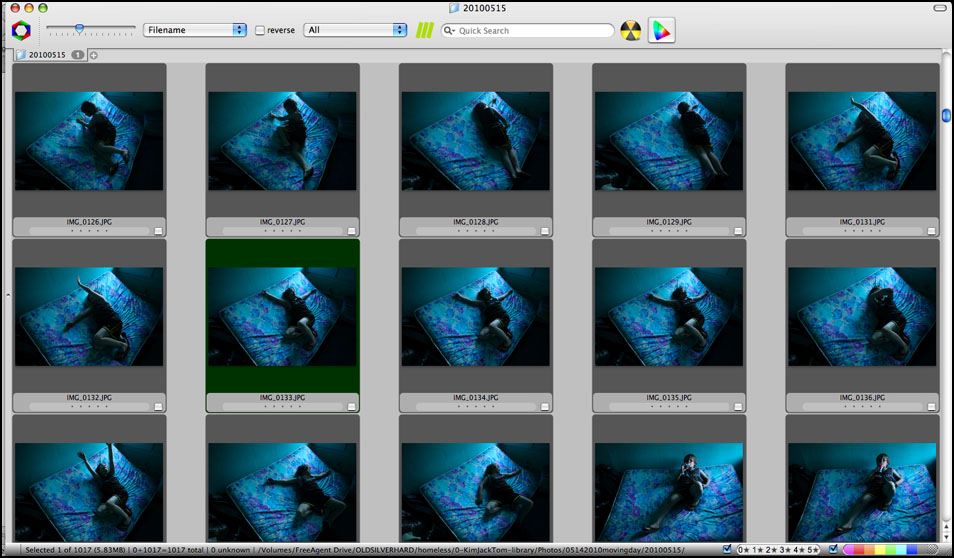Filter by 1 star rating
The width and height of the screenshot is (954, 558).
point(757,550)
